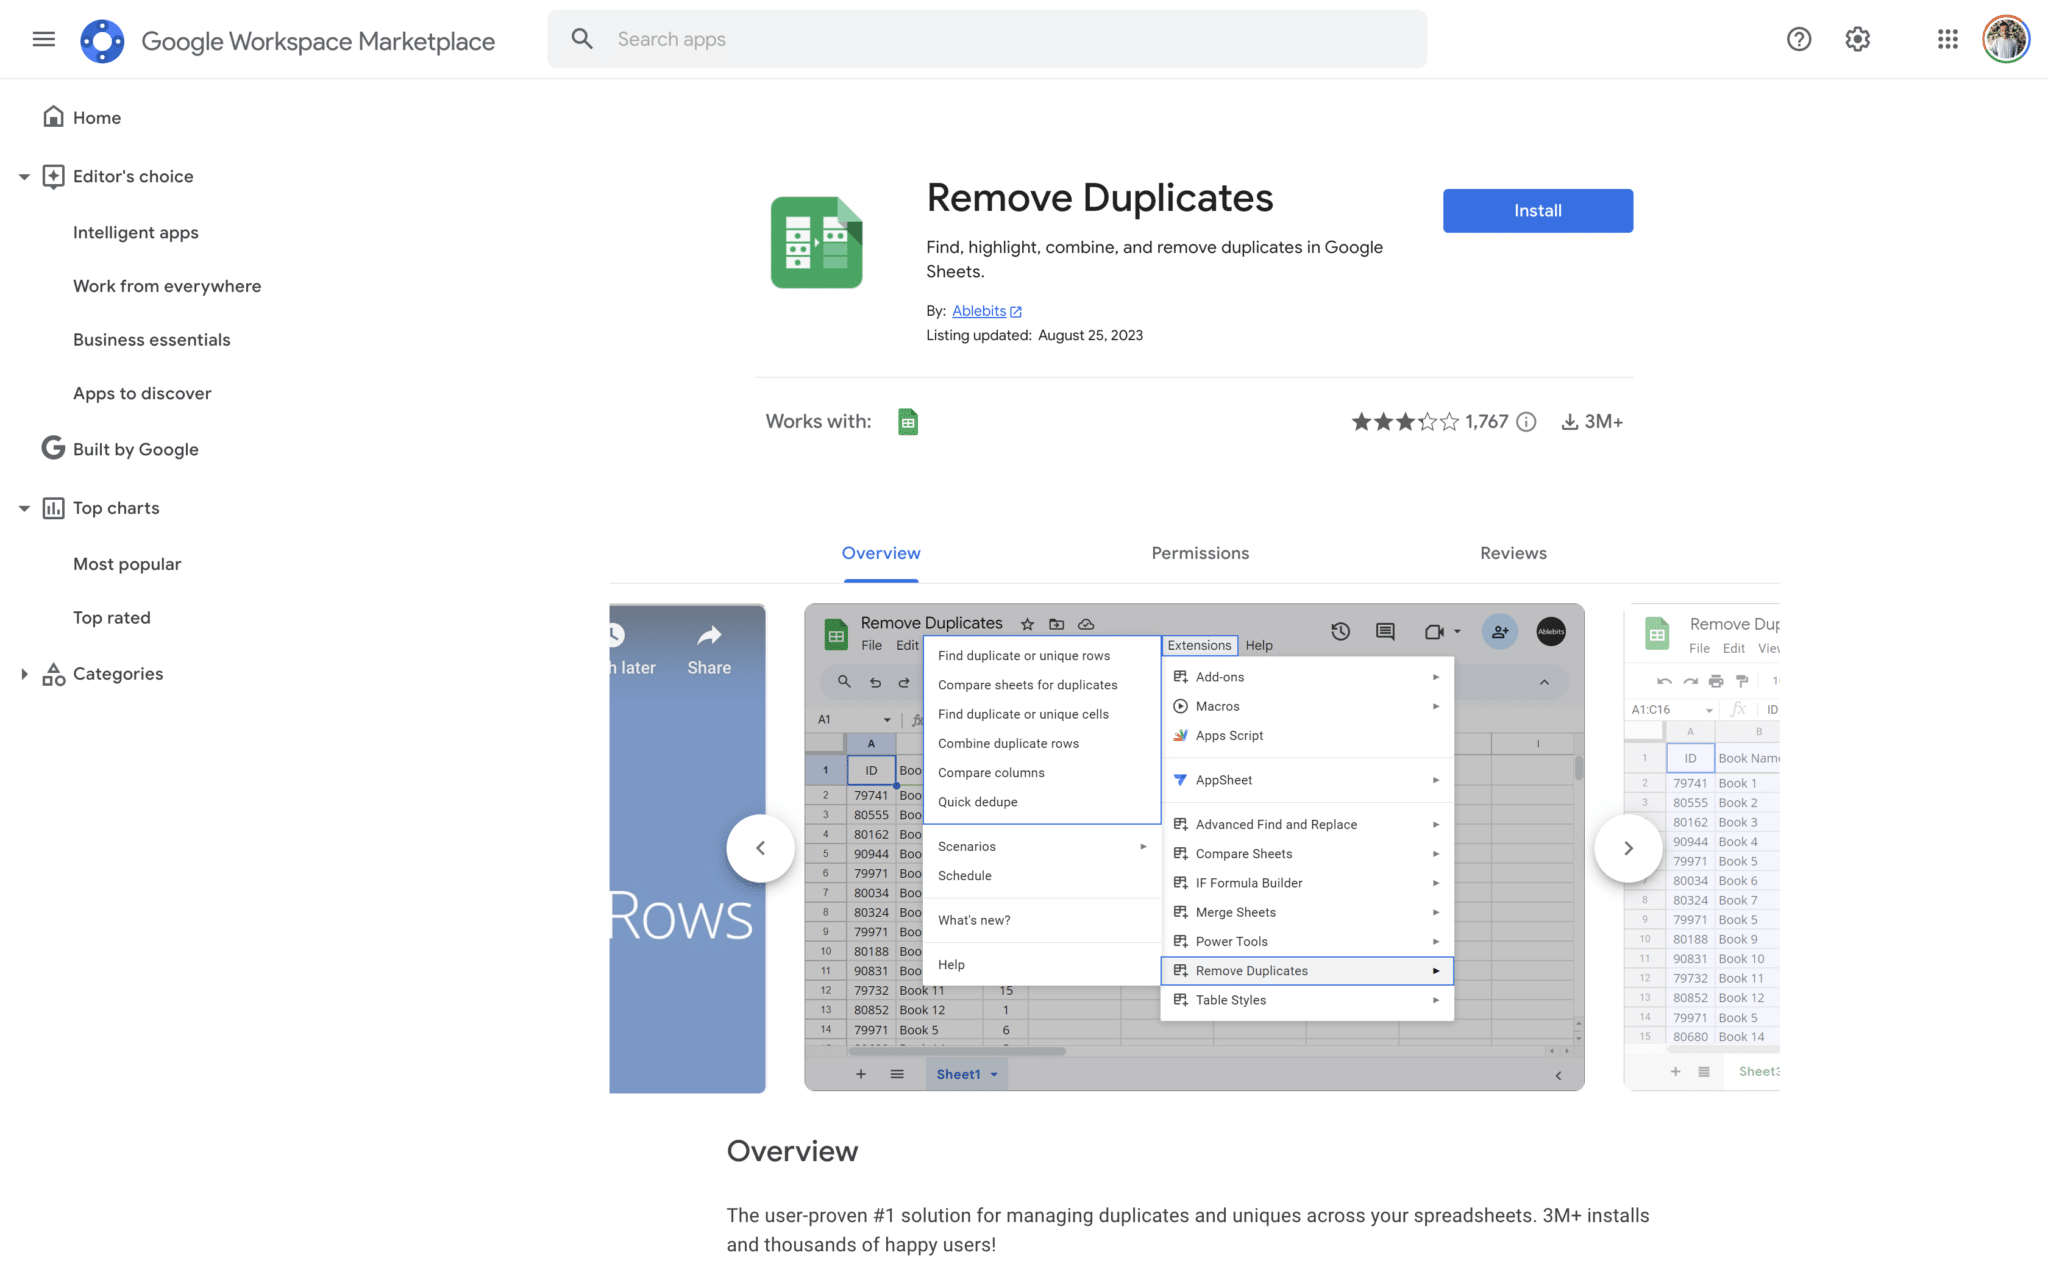
Task: Click the Remove Duplicates title heading
Action: click(1100, 198)
